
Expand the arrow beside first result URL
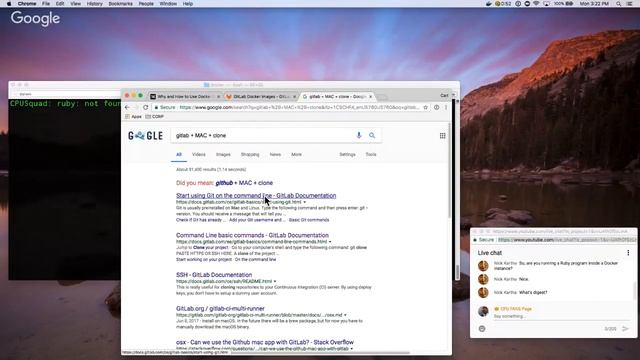304,202
